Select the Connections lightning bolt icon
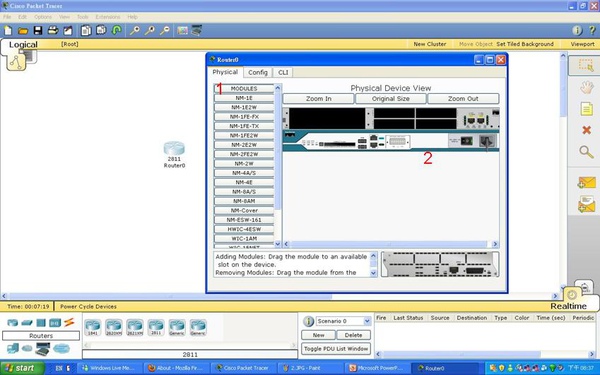 pyautogui.click(x=69, y=322)
